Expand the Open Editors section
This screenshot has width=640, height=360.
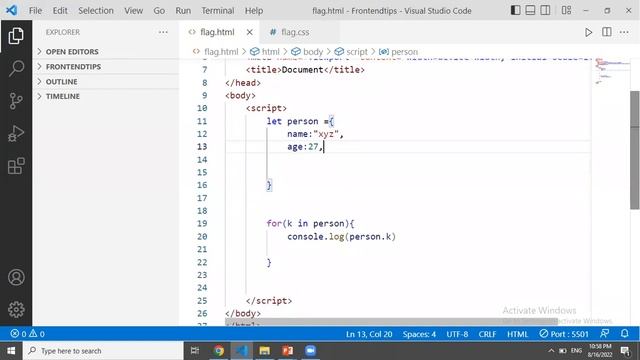(106, 51)
